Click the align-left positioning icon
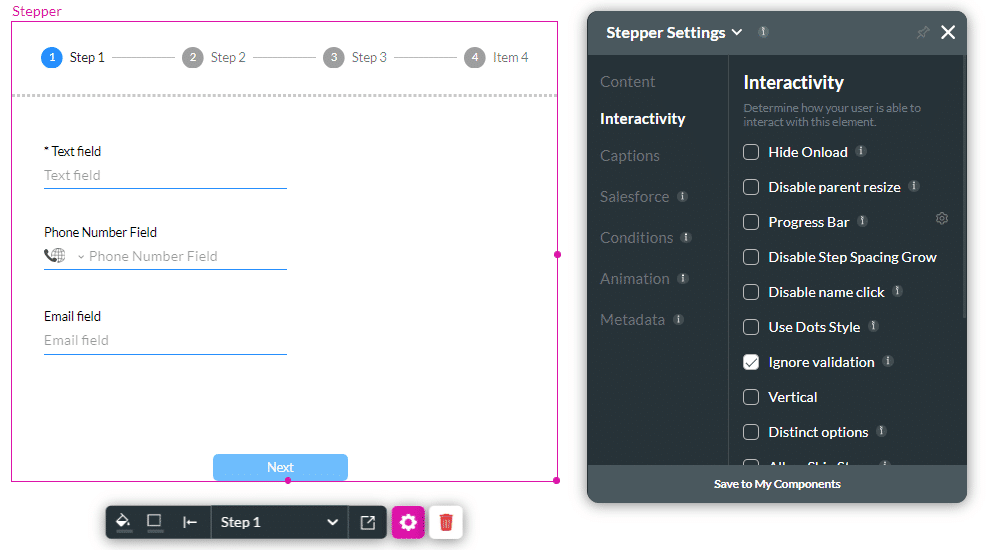This screenshot has width=987, height=550. 190,522
